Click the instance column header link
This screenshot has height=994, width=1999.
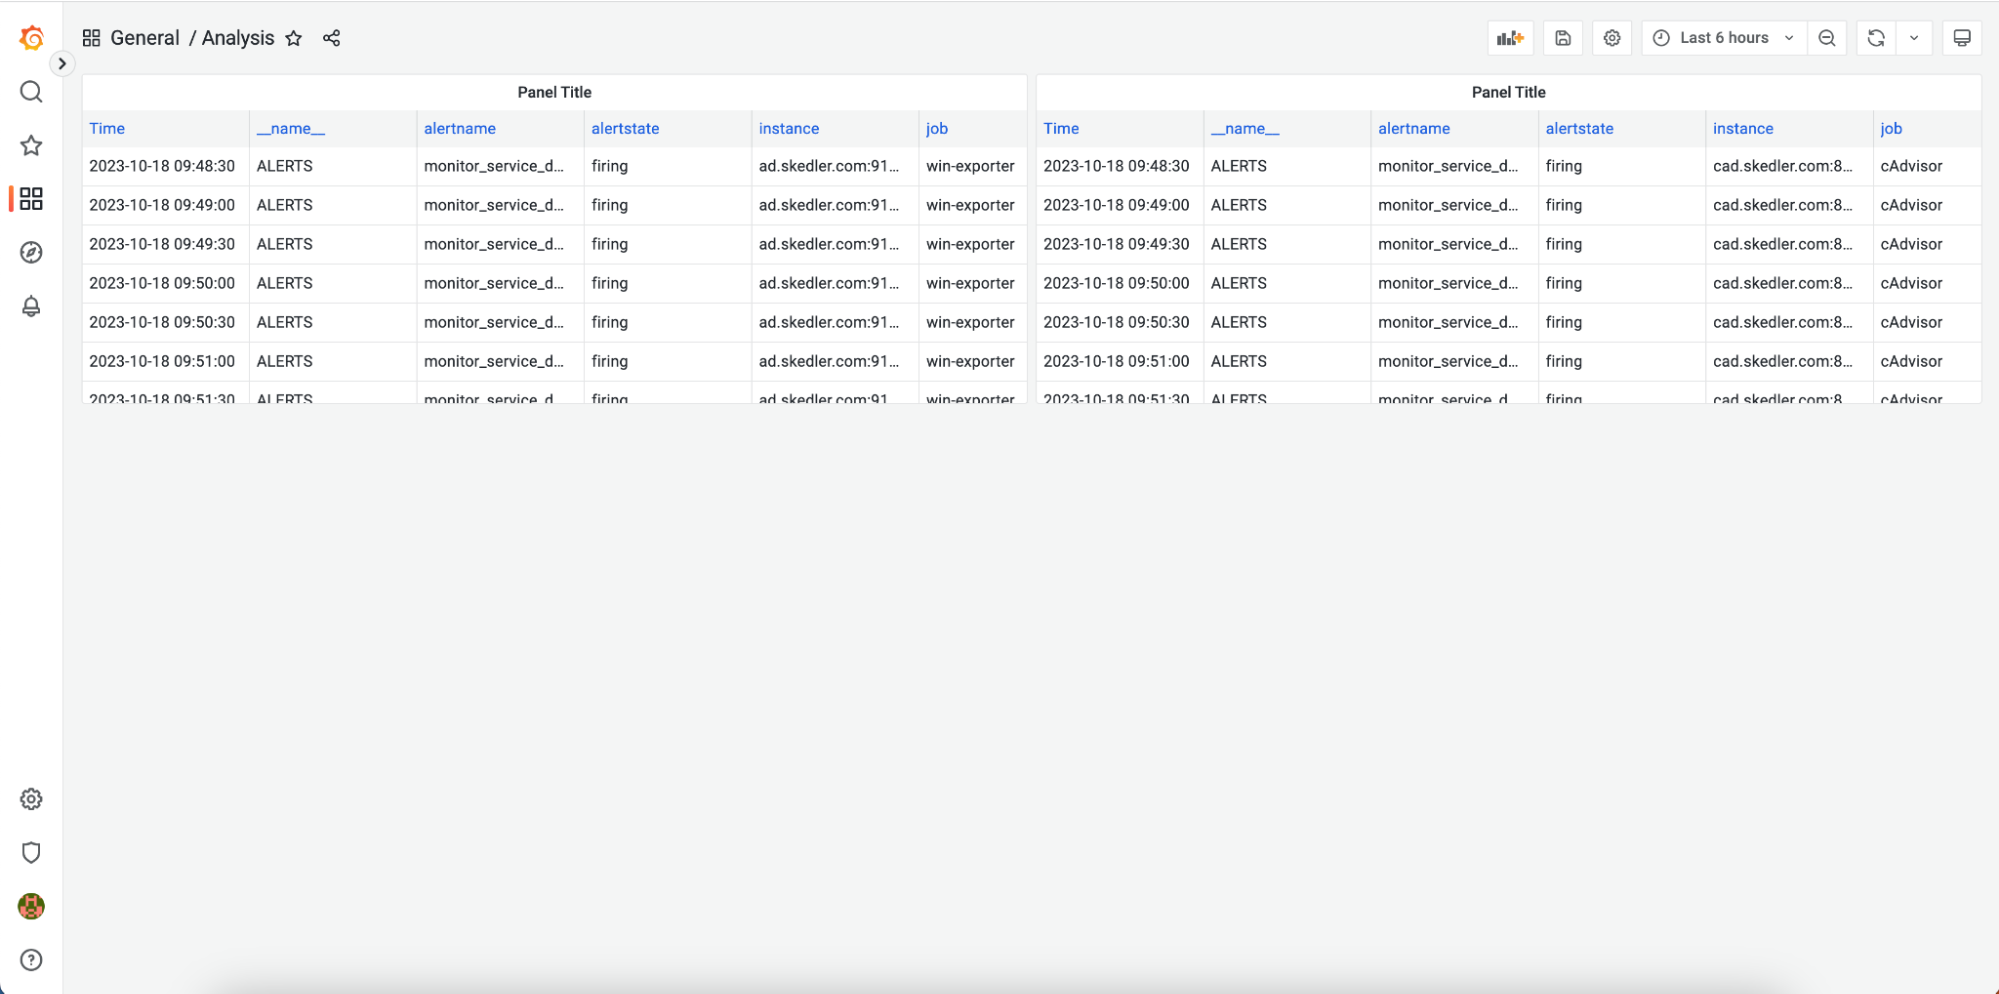coord(789,128)
